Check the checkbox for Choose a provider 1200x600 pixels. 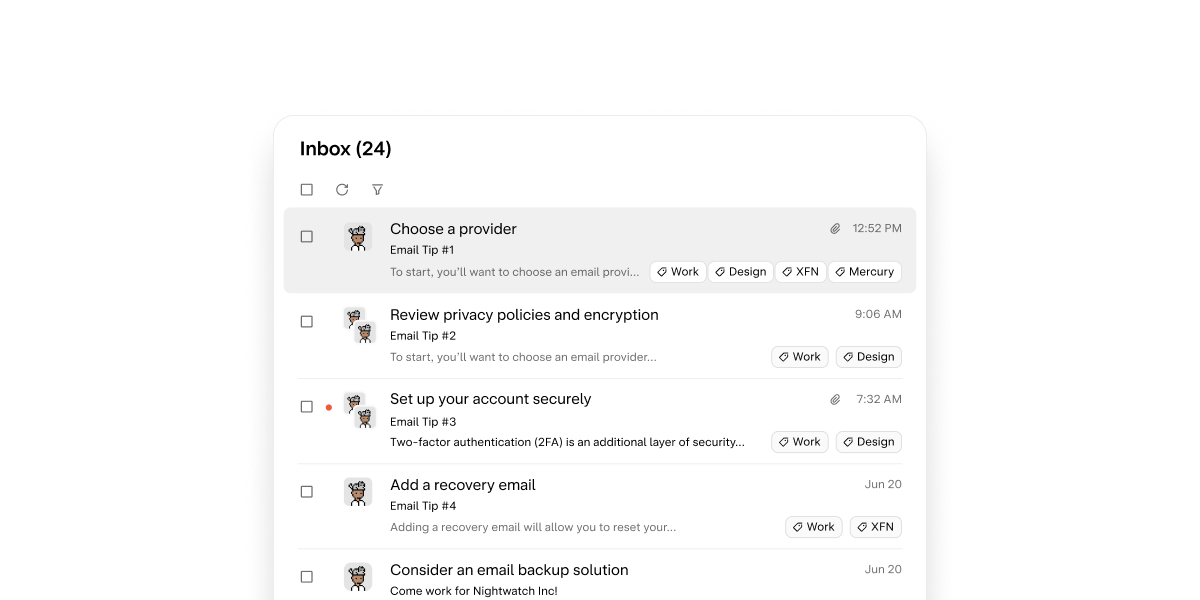307,237
